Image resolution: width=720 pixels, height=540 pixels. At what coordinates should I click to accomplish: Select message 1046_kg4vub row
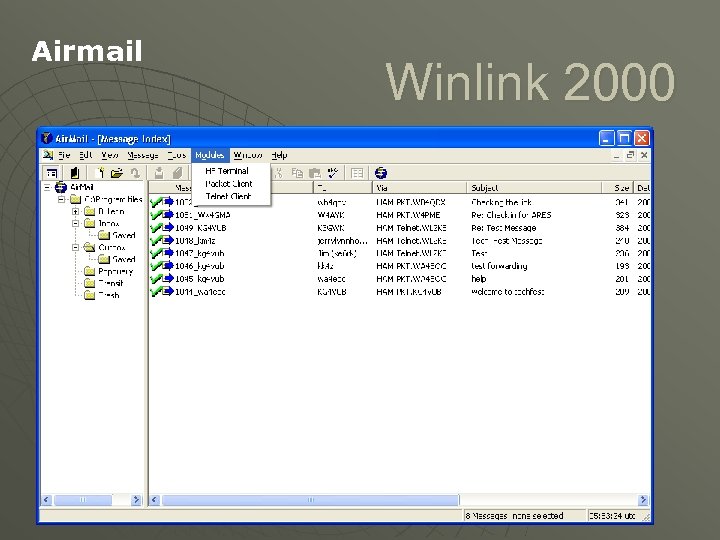[x=399, y=266]
